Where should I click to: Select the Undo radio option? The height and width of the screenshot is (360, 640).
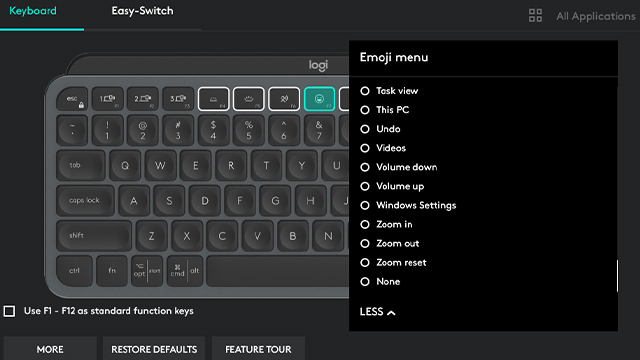(380, 129)
